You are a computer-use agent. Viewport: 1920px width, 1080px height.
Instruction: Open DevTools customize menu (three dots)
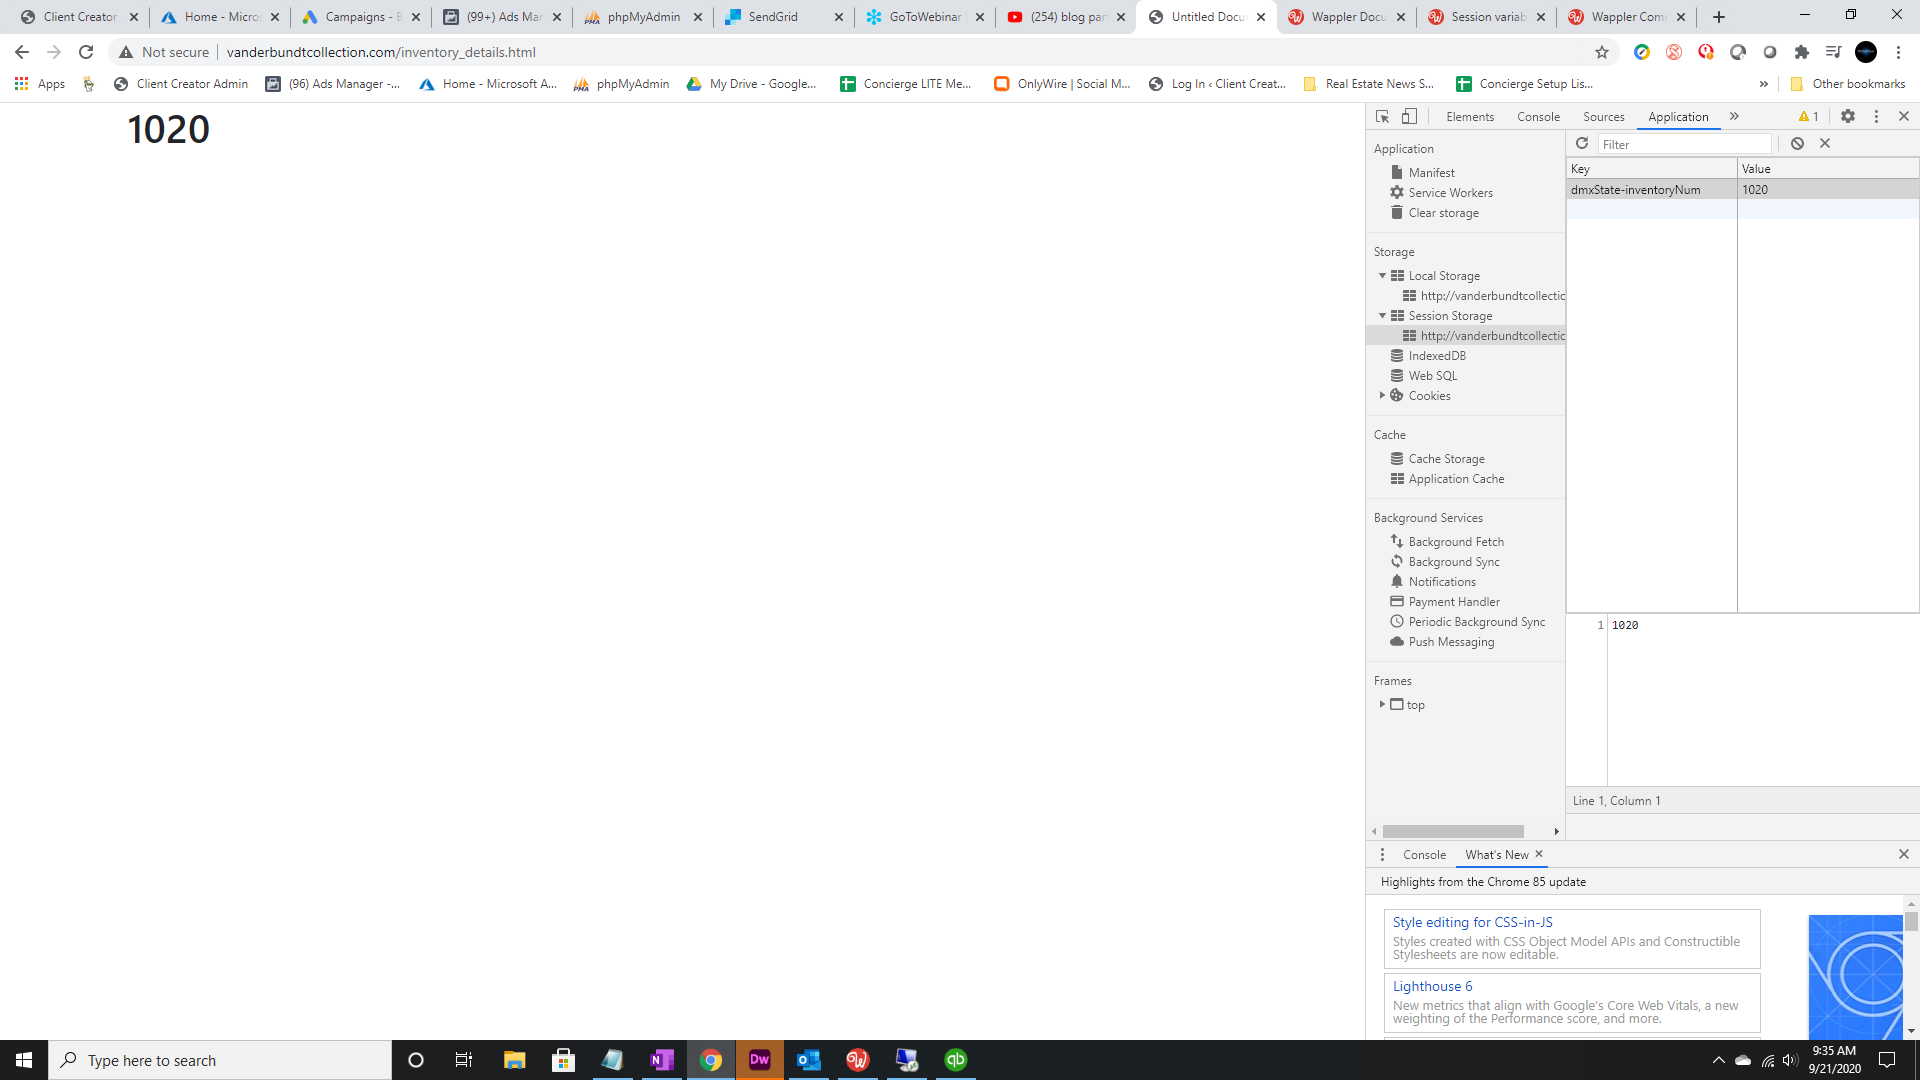coord(1876,117)
